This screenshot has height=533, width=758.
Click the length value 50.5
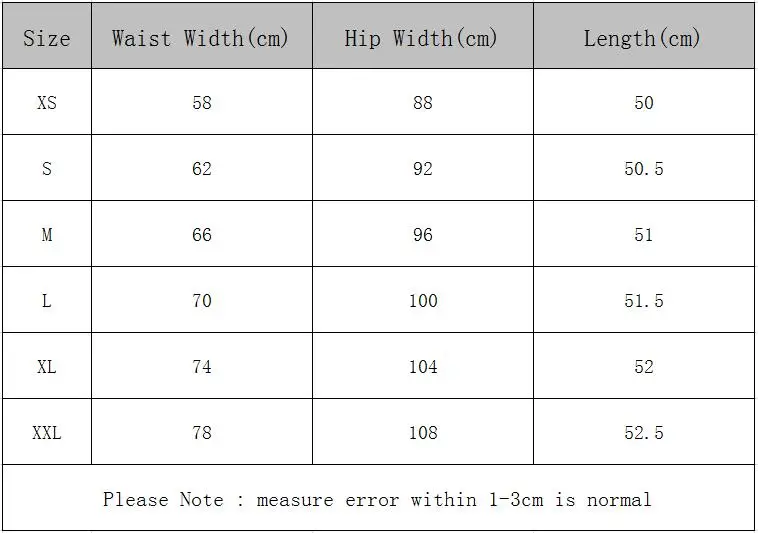coord(644,169)
